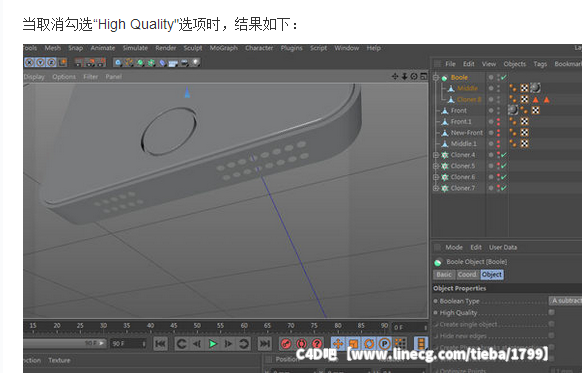Image resolution: width=582 pixels, height=373 pixels.
Task: Open the viewport Filter menu
Action: point(91,76)
